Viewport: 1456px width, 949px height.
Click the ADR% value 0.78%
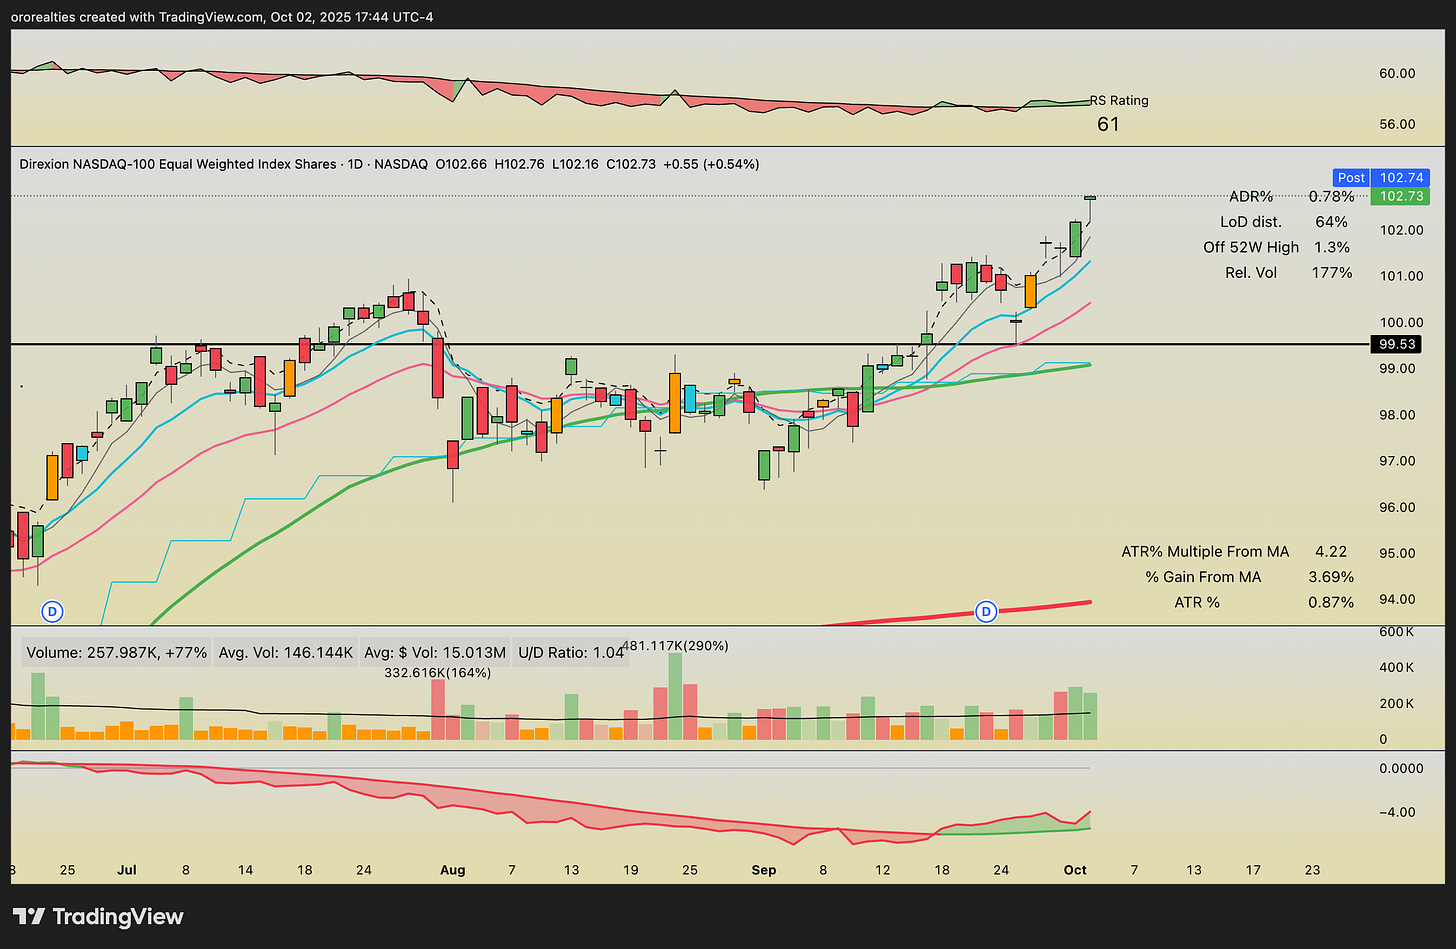tap(1331, 196)
